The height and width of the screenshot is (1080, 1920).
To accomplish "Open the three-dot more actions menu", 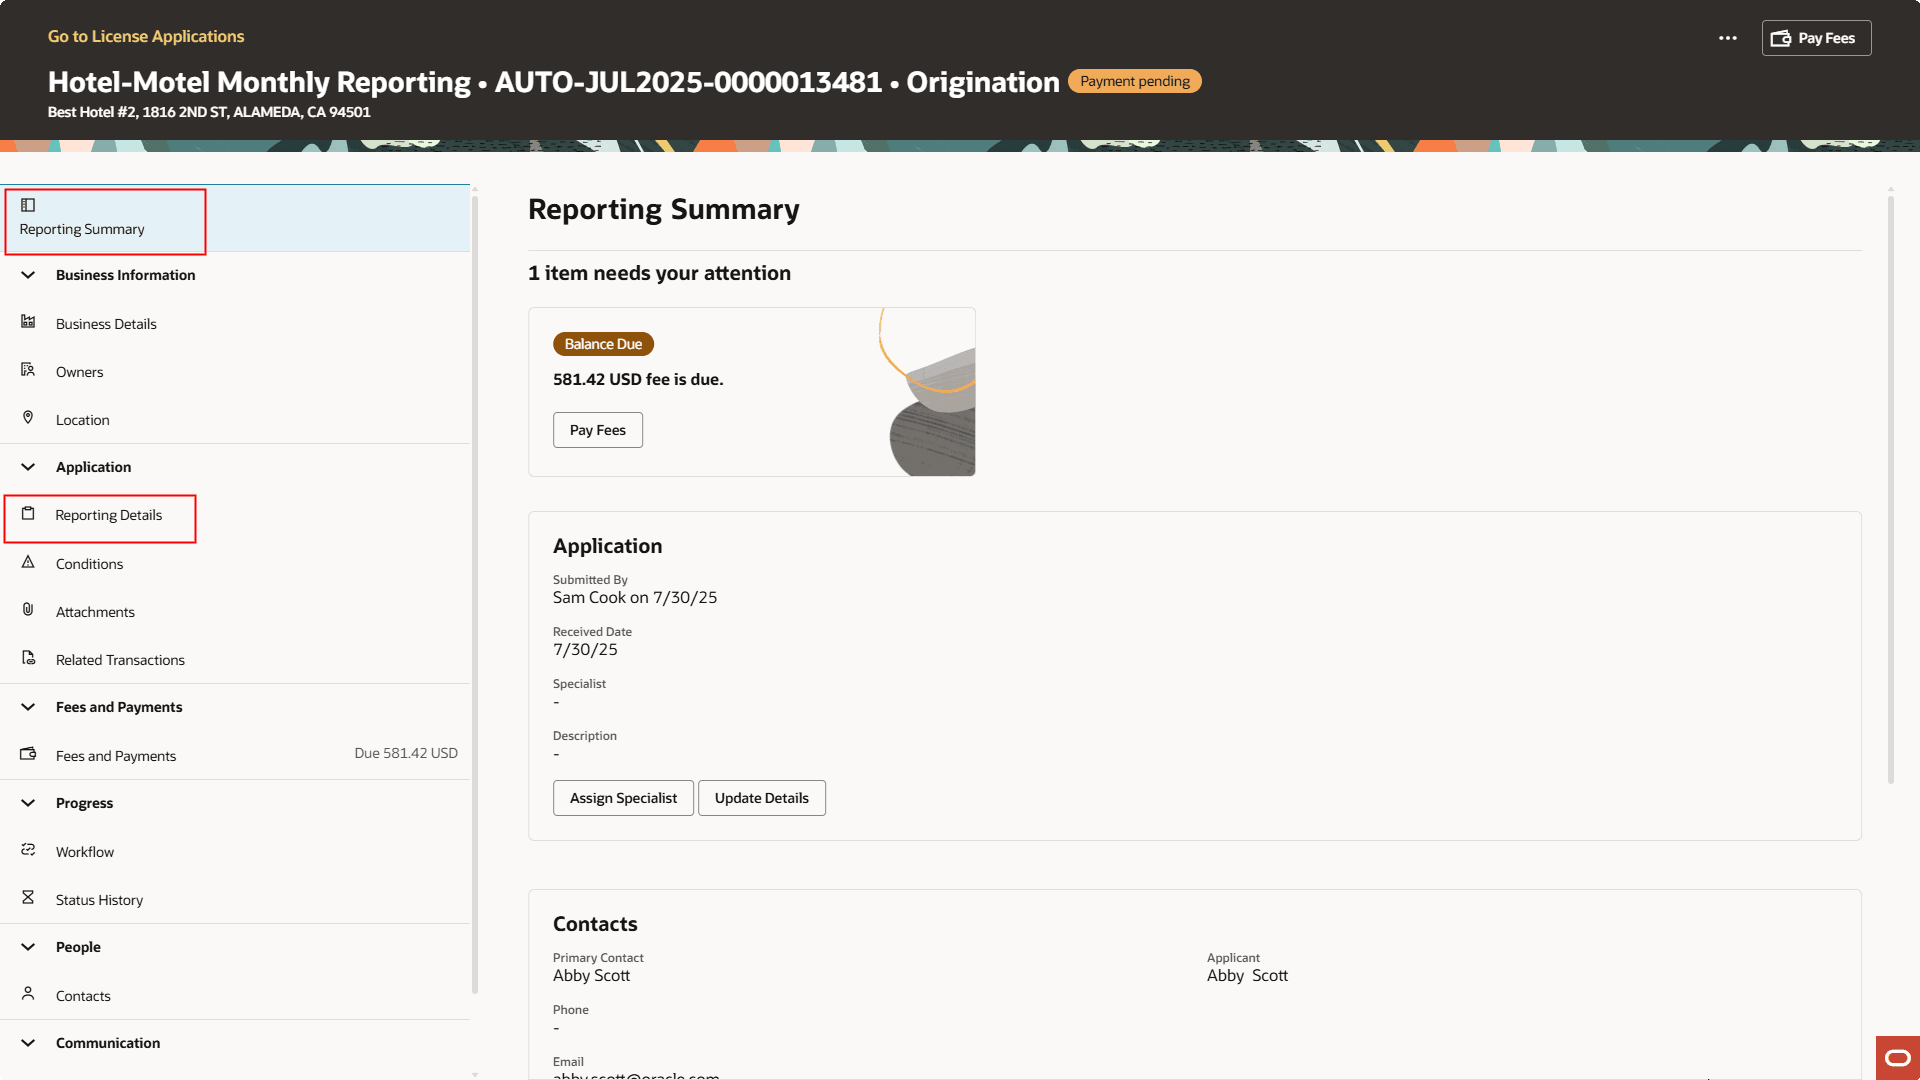I will [1727, 38].
